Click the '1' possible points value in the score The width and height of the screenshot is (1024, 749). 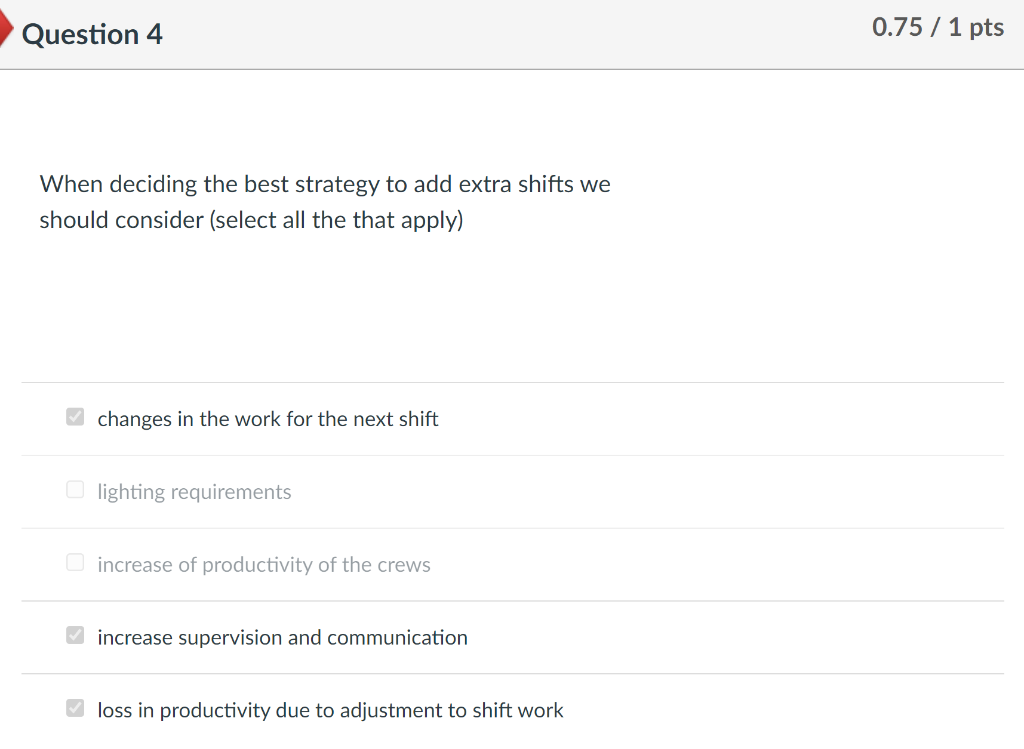955,28
